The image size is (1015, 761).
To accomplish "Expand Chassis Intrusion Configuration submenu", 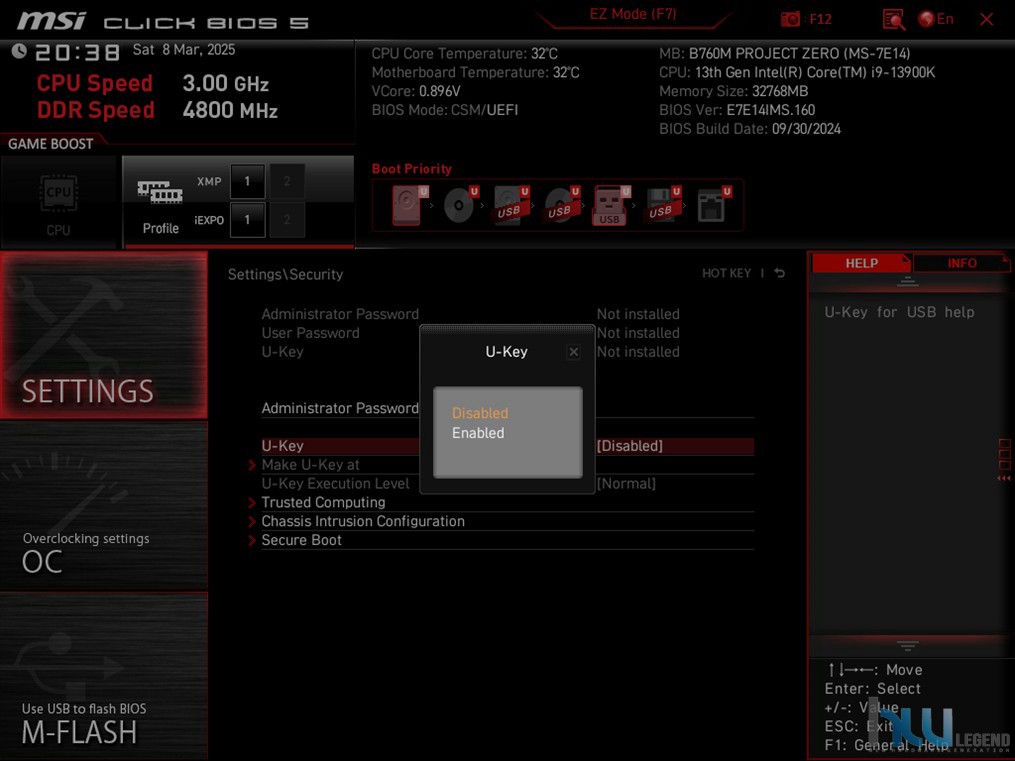I will 362,521.
